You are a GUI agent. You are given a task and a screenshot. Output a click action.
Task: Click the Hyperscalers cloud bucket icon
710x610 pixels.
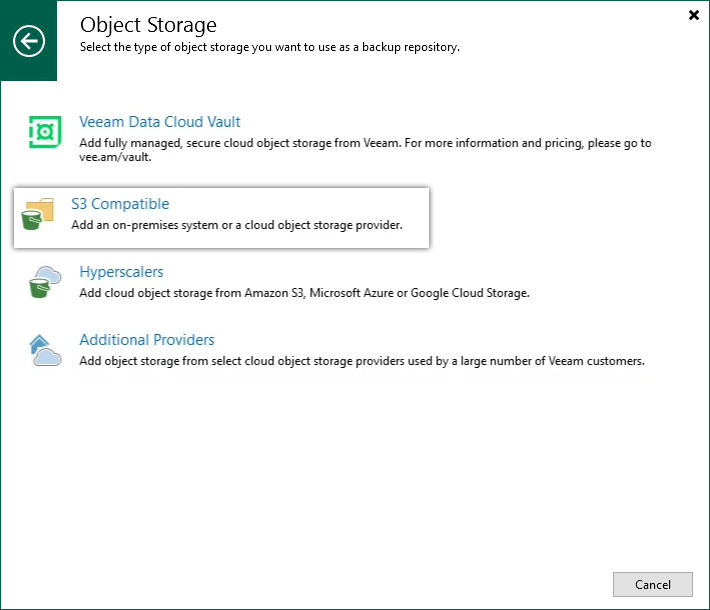pyautogui.click(x=45, y=282)
